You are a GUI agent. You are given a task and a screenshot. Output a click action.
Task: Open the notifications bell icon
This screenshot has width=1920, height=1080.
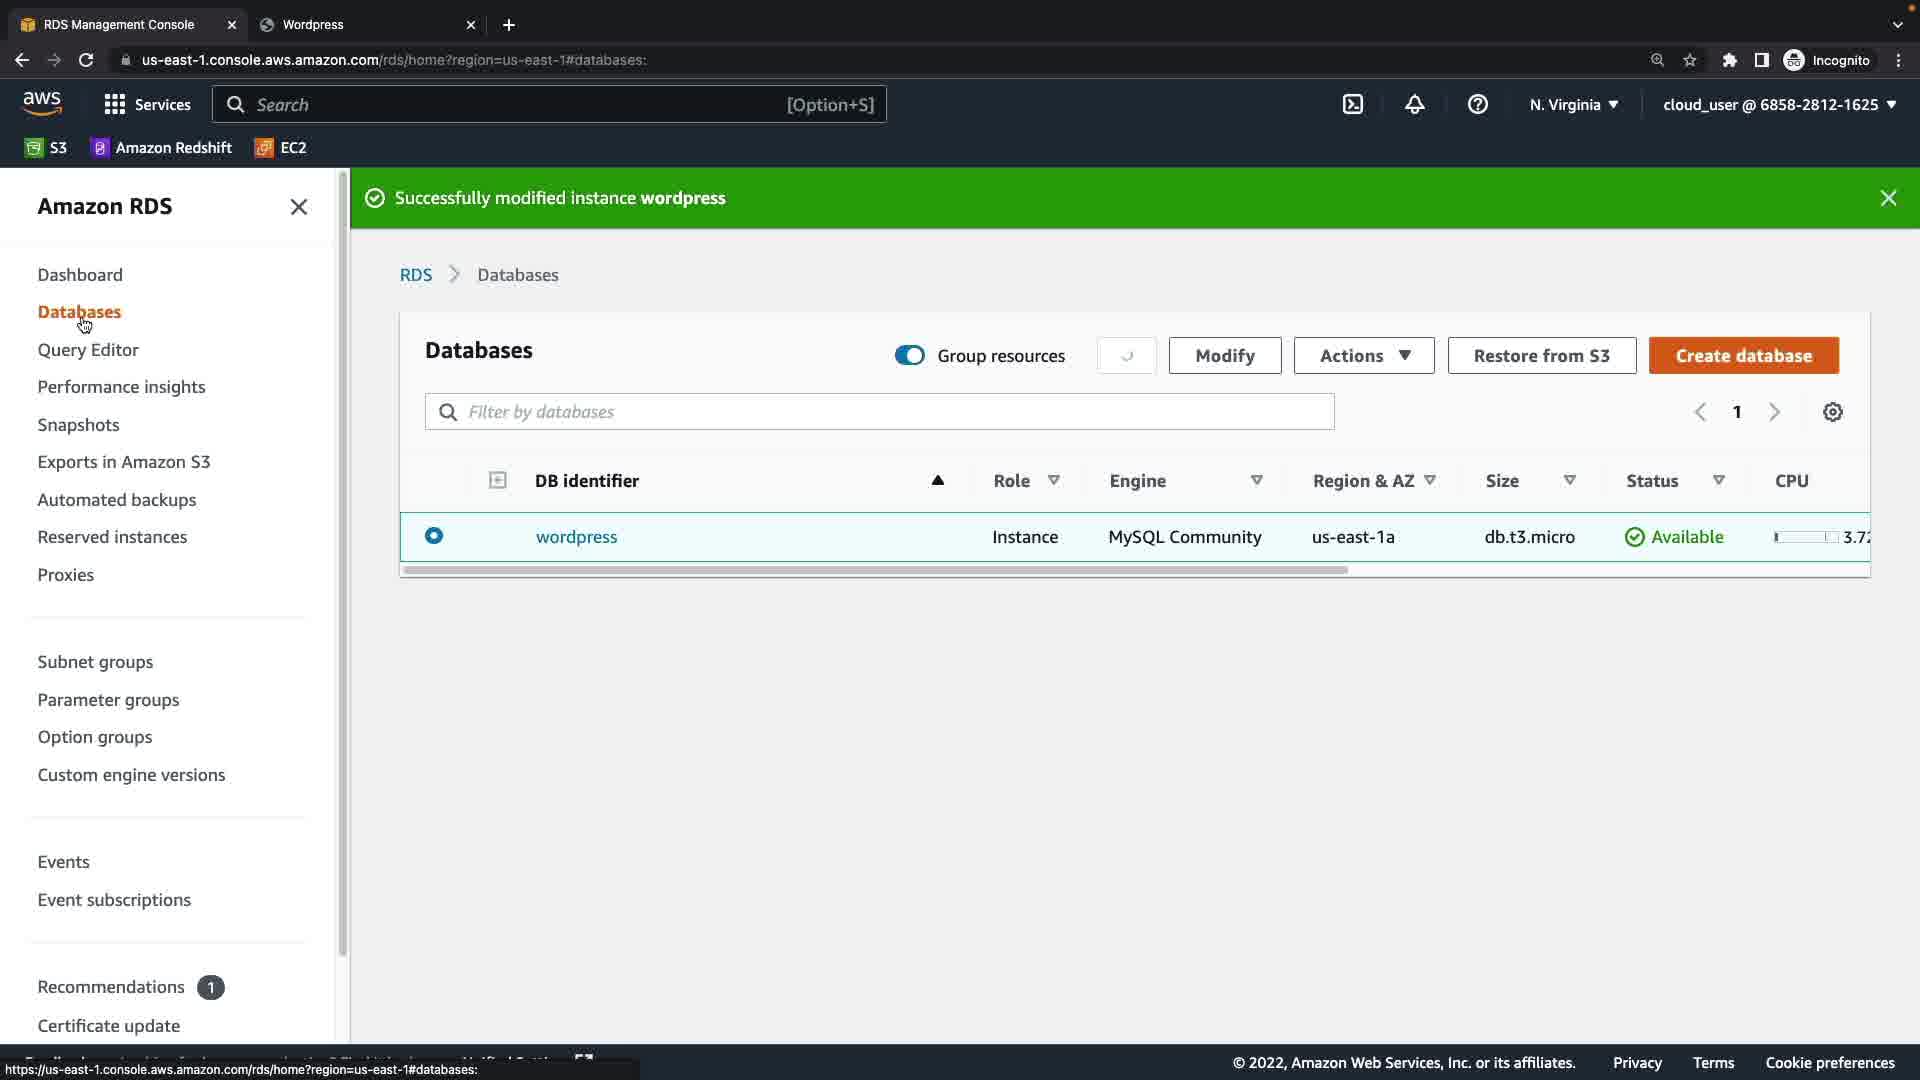coord(1414,104)
